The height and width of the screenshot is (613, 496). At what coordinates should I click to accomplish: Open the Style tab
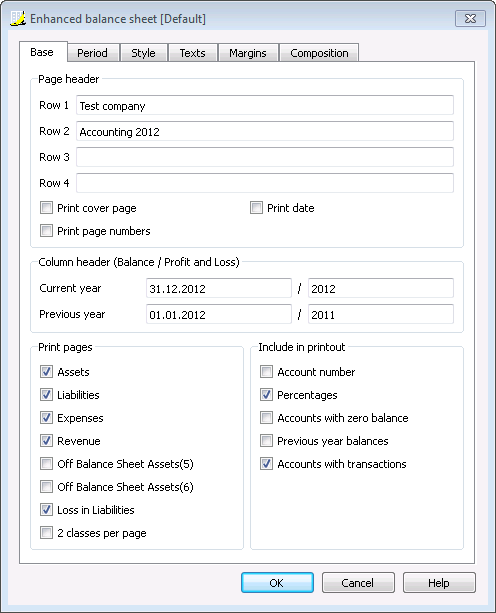point(143,53)
